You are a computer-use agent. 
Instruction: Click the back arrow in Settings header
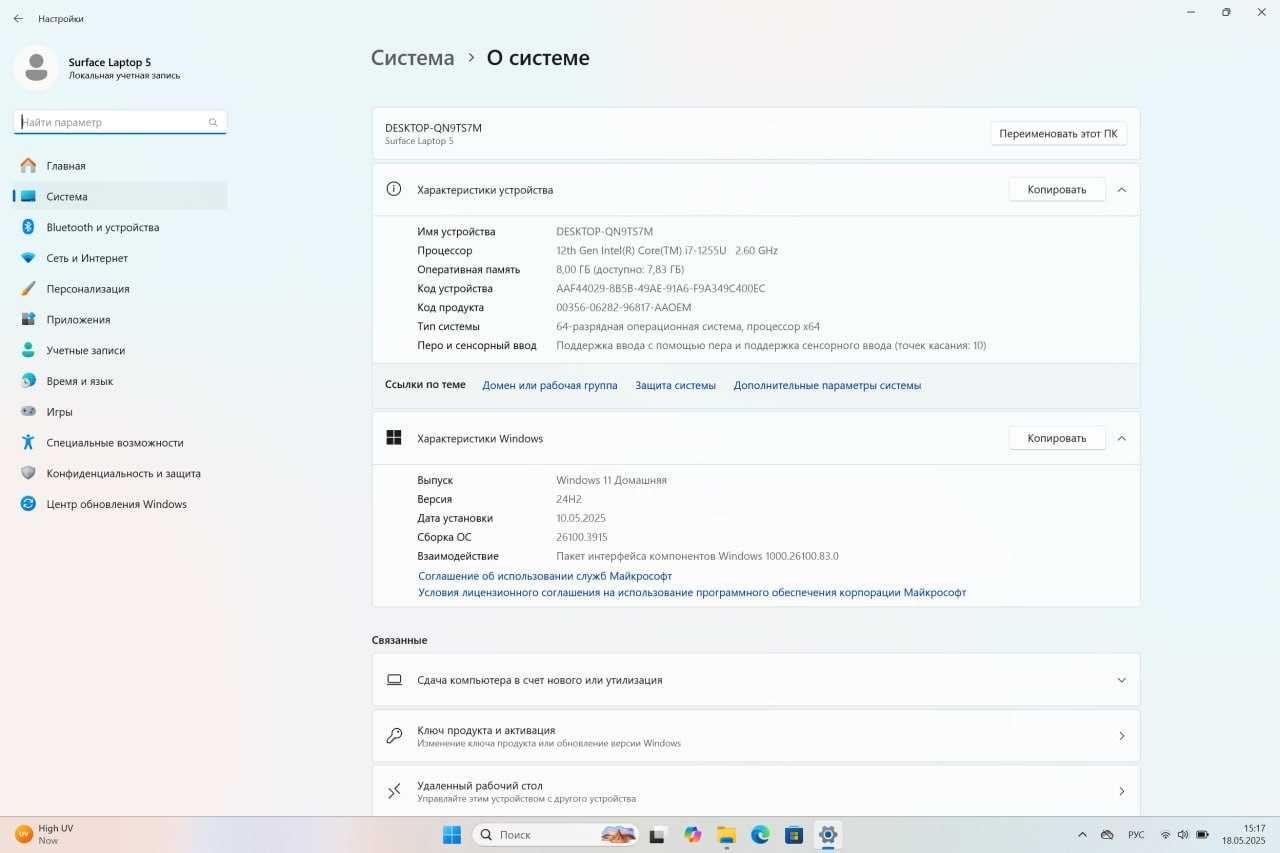tap(18, 18)
